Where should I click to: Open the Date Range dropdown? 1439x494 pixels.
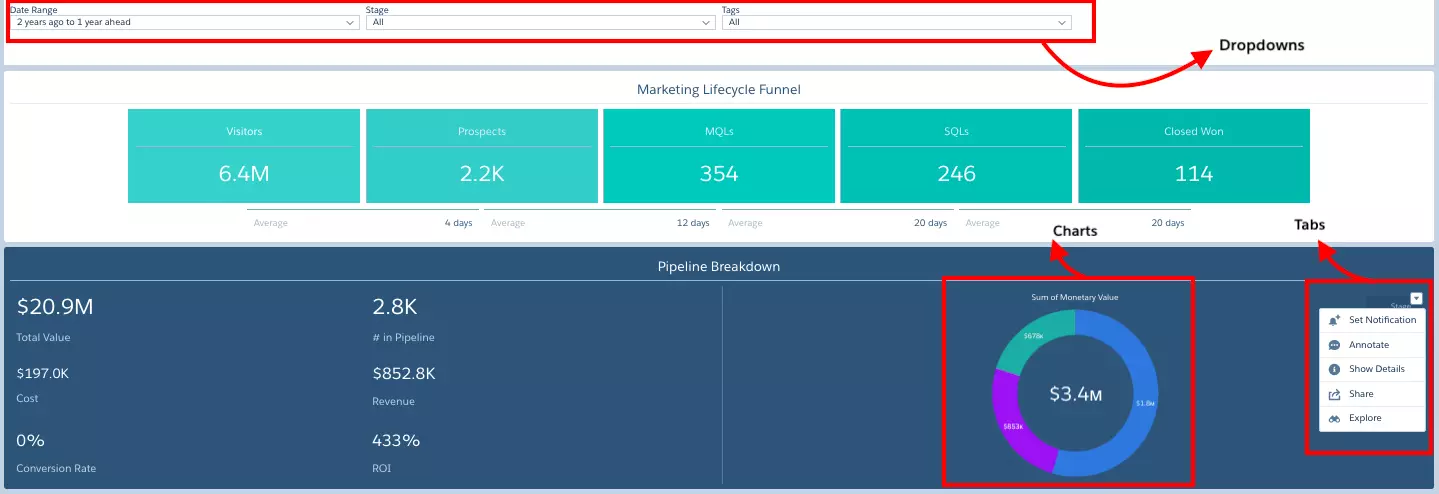click(185, 22)
